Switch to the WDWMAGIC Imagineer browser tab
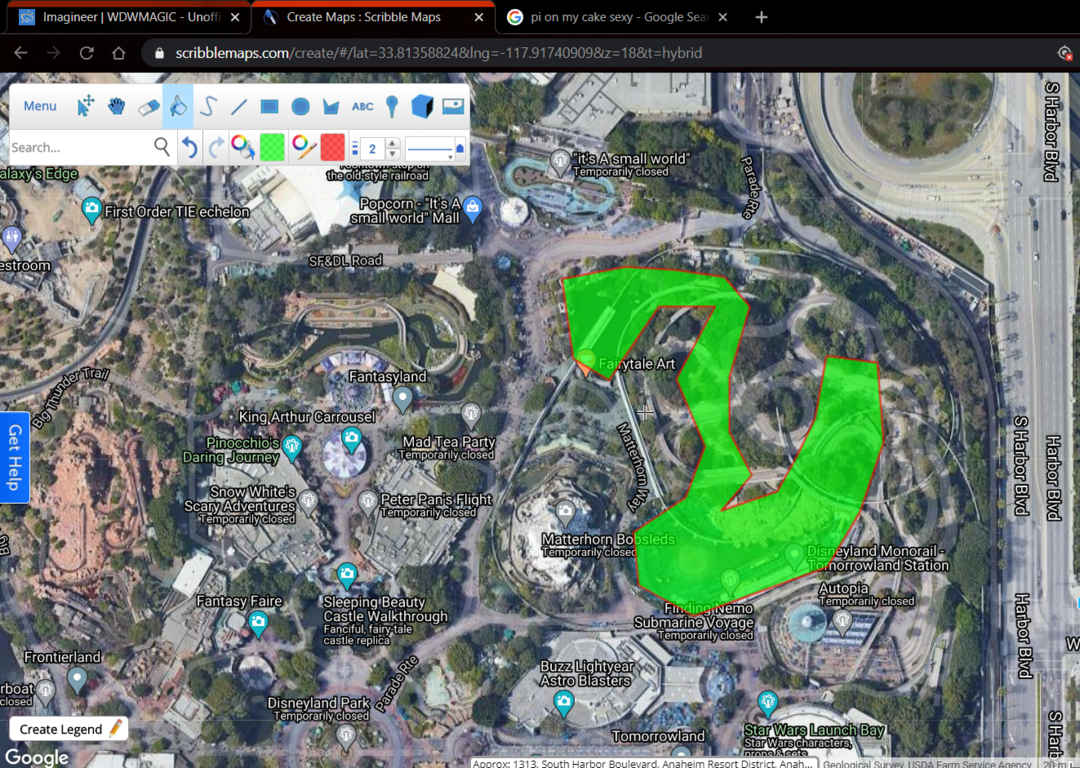The height and width of the screenshot is (768, 1080). [123, 17]
